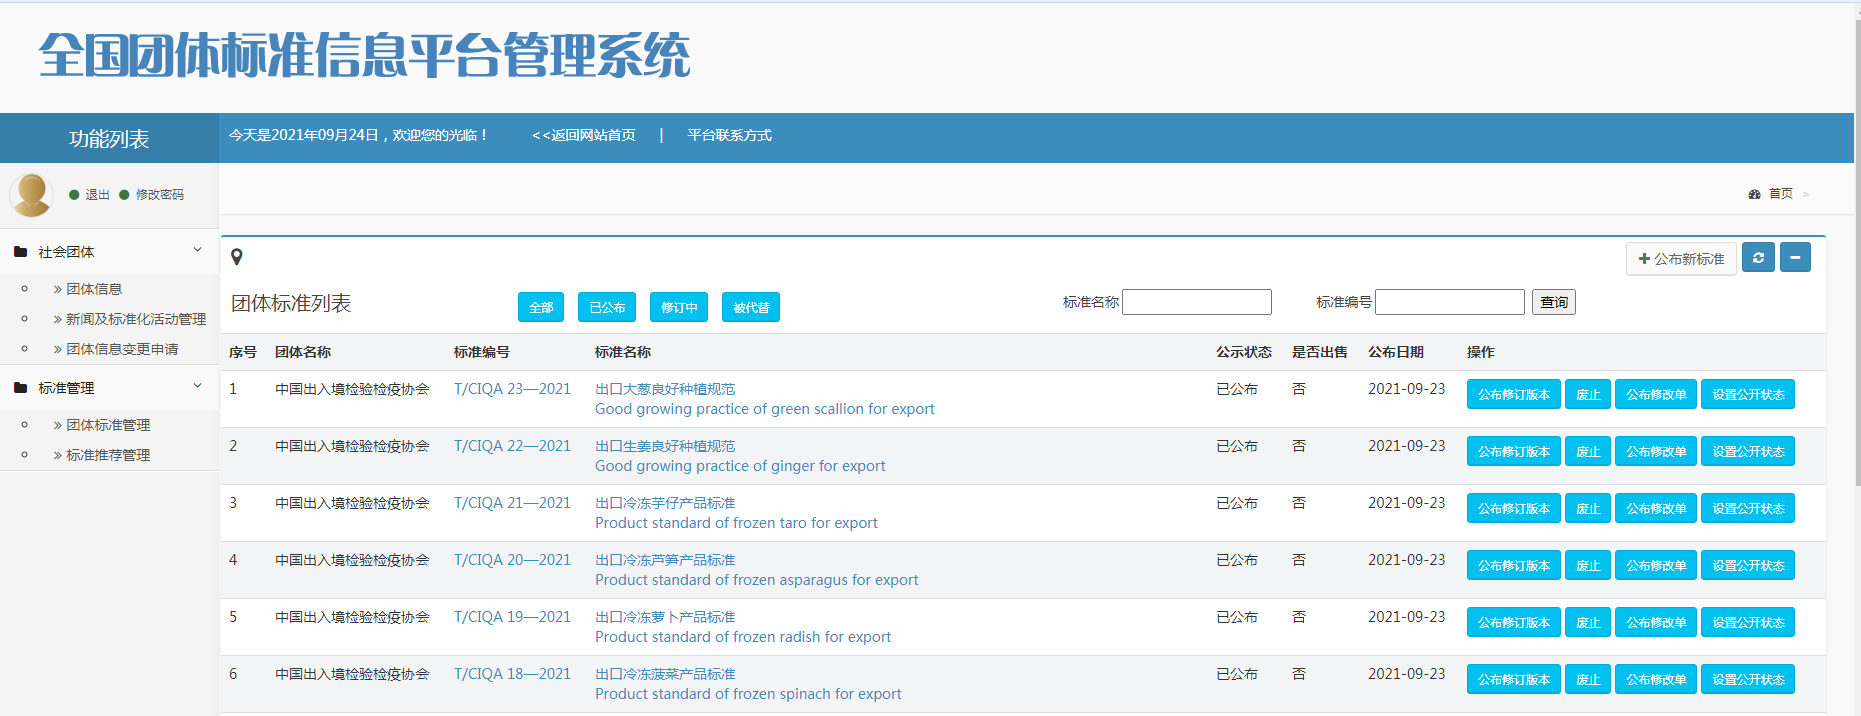Click the 标准管理 folder icon

[20, 388]
